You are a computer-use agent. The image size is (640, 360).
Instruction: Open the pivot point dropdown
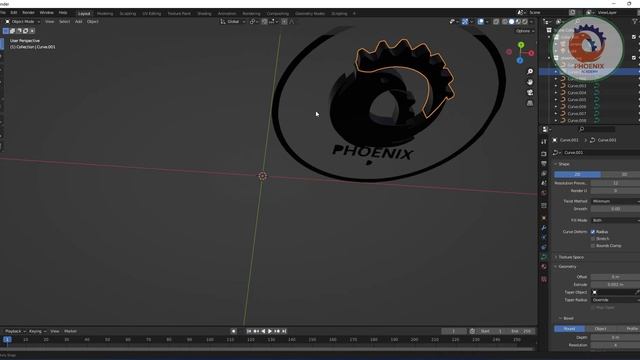[x=254, y=22]
